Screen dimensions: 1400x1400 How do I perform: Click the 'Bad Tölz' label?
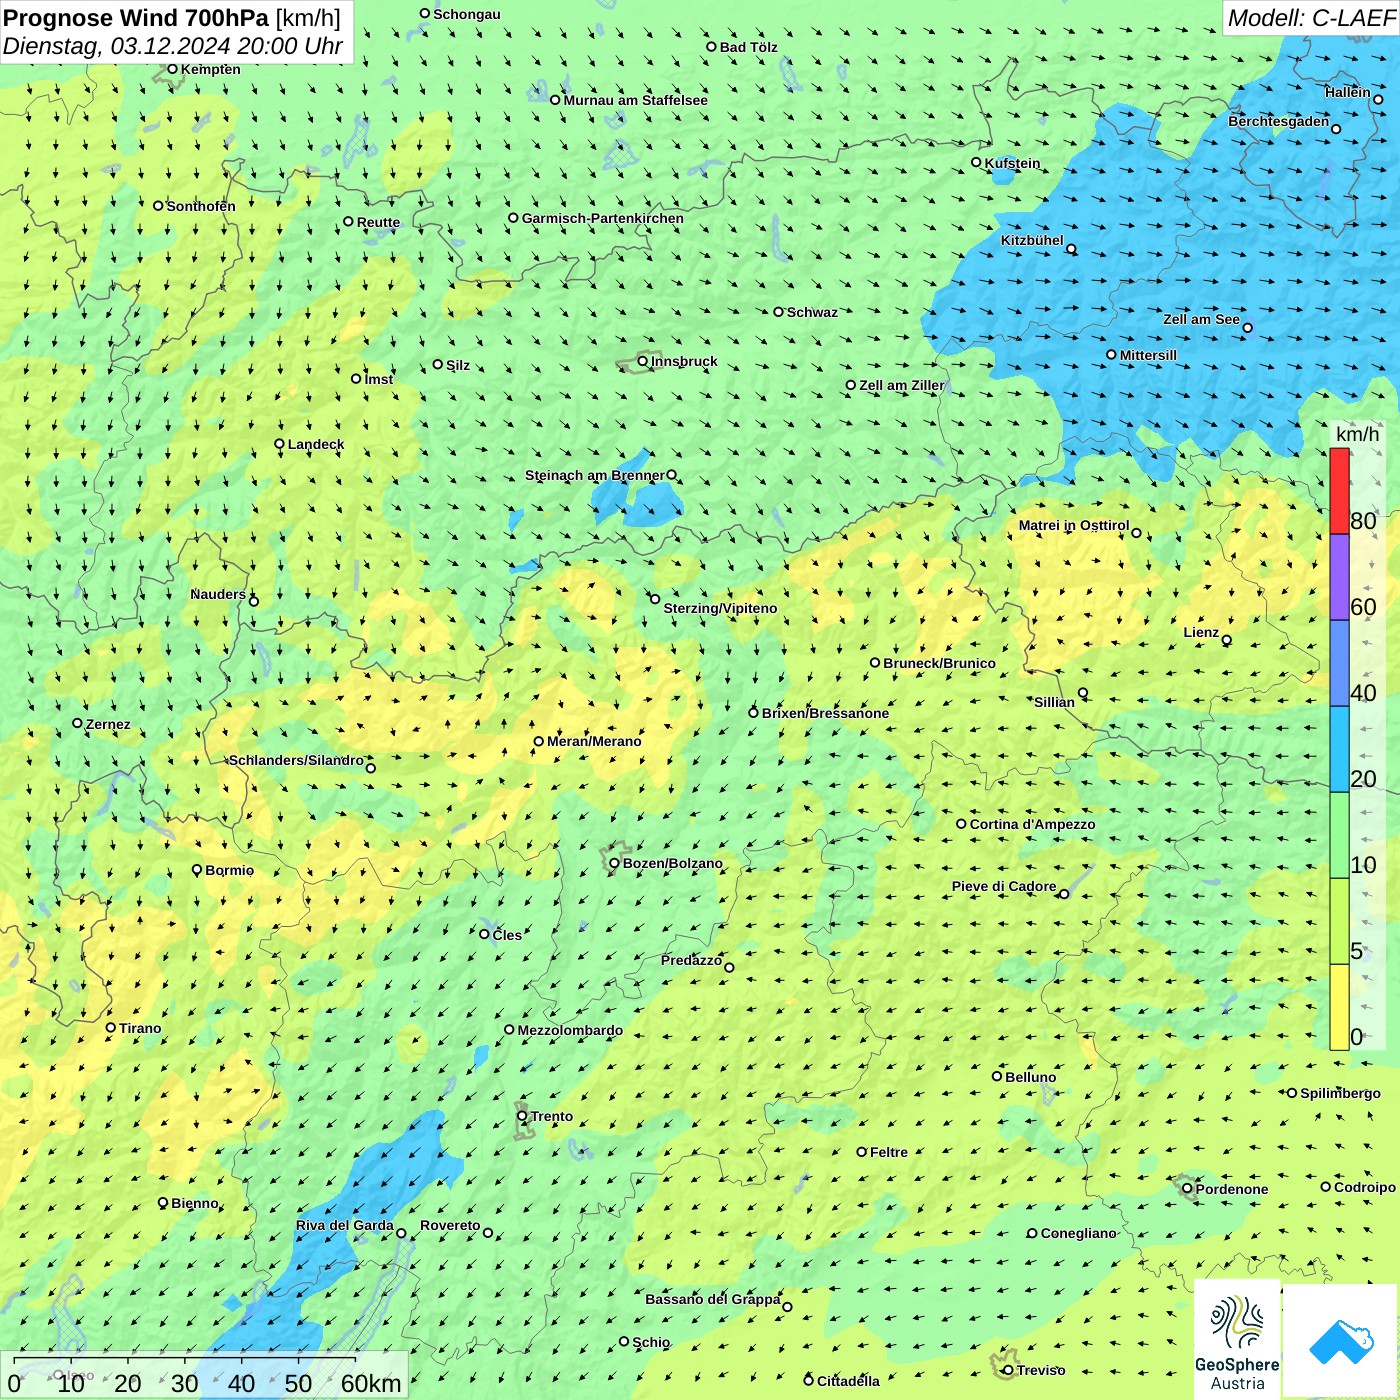(749, 47)
